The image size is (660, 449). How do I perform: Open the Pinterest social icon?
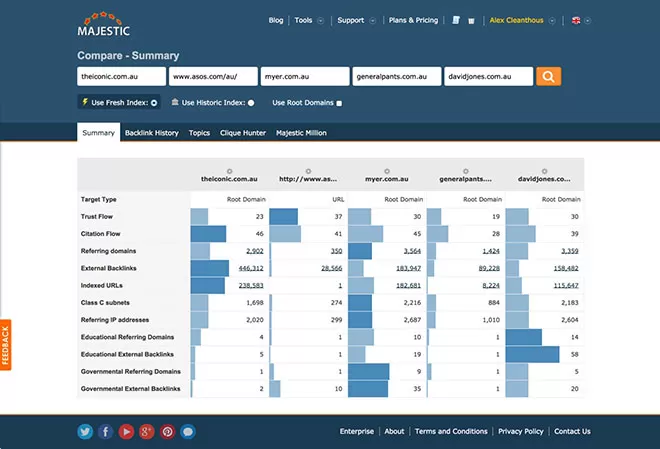[x=167, y=432]
